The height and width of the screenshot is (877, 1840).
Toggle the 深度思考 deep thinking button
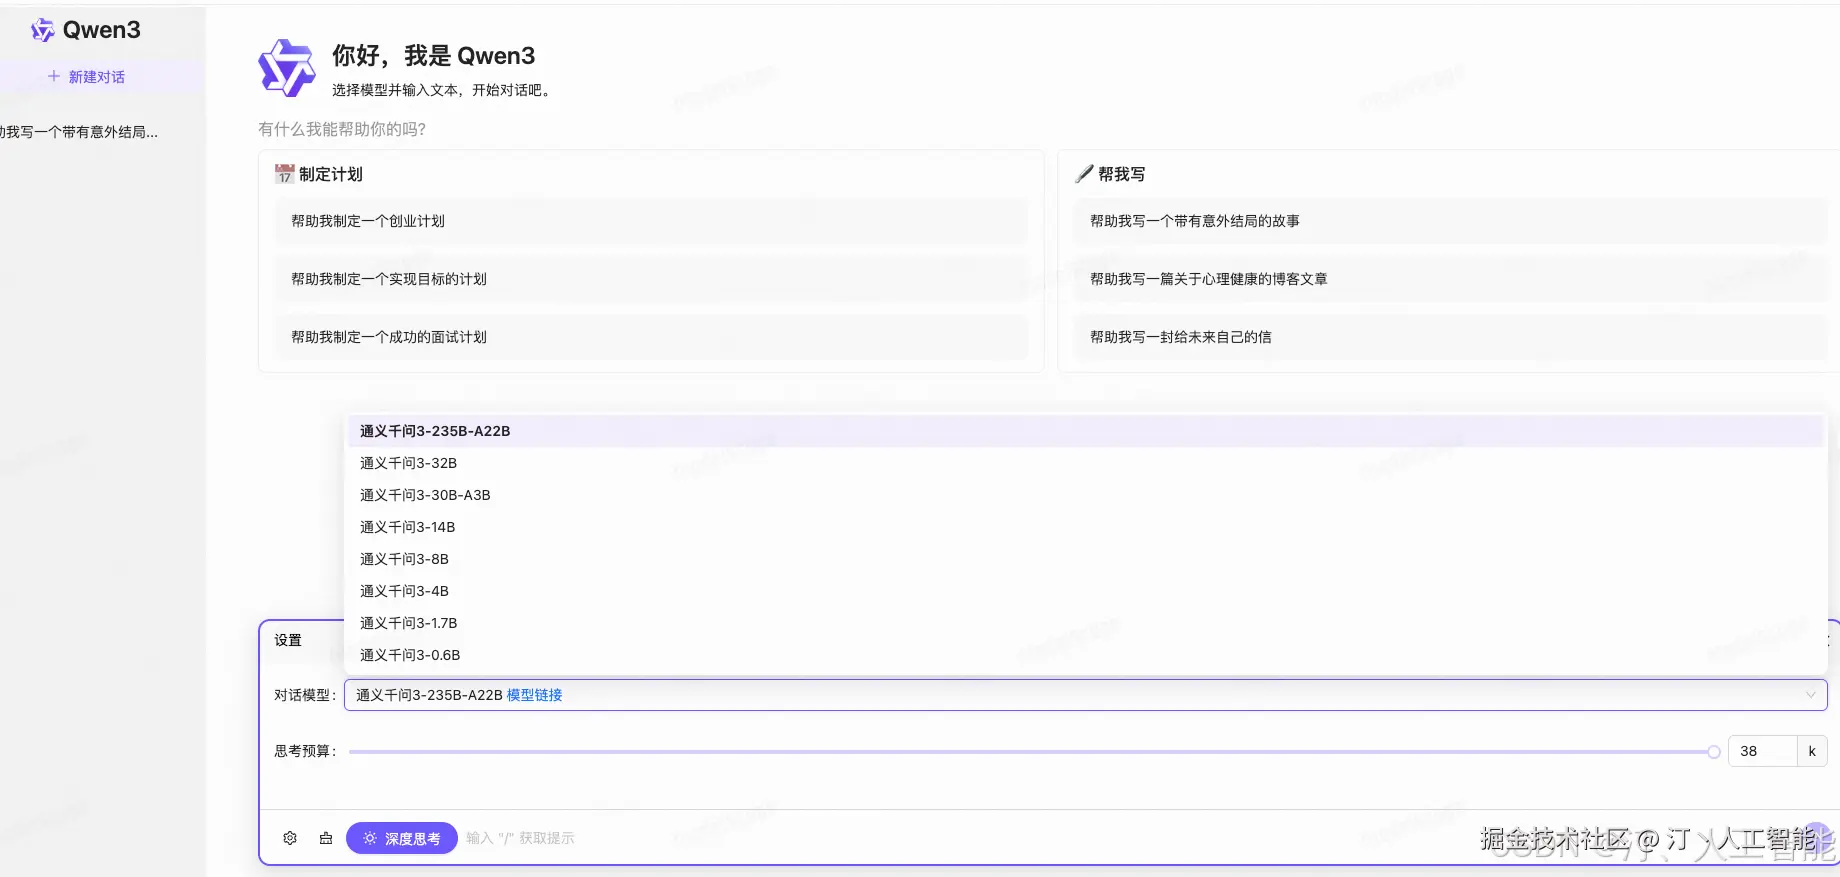[x=402, y=838]
